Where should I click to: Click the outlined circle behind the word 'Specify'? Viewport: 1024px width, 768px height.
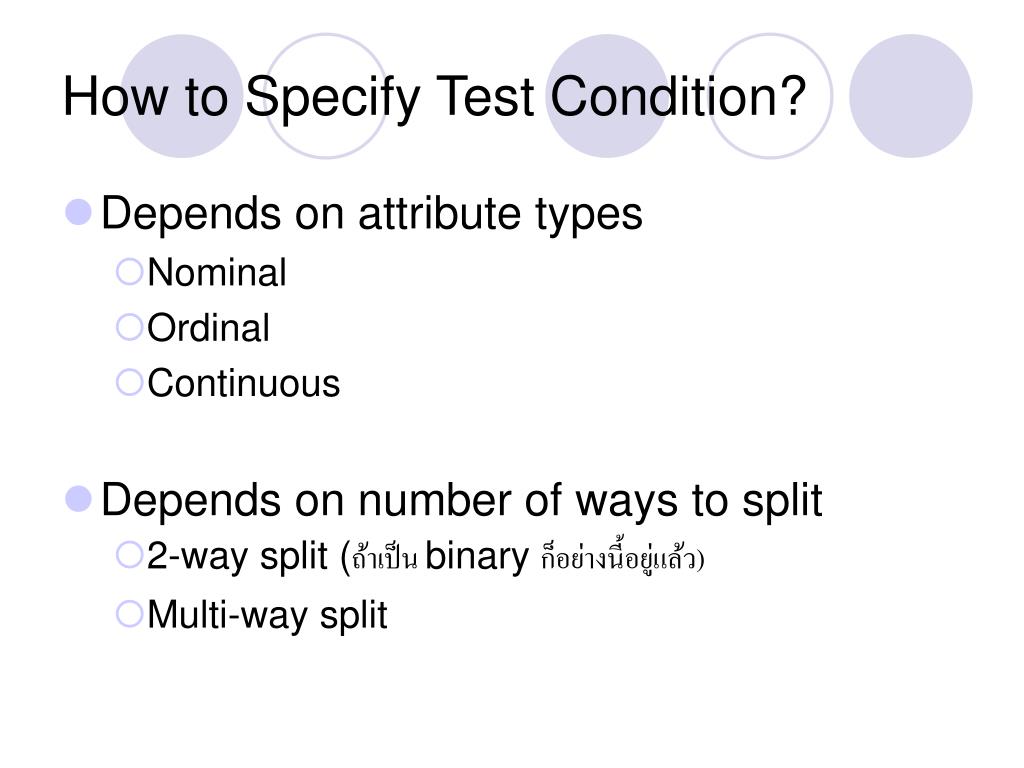326,96
